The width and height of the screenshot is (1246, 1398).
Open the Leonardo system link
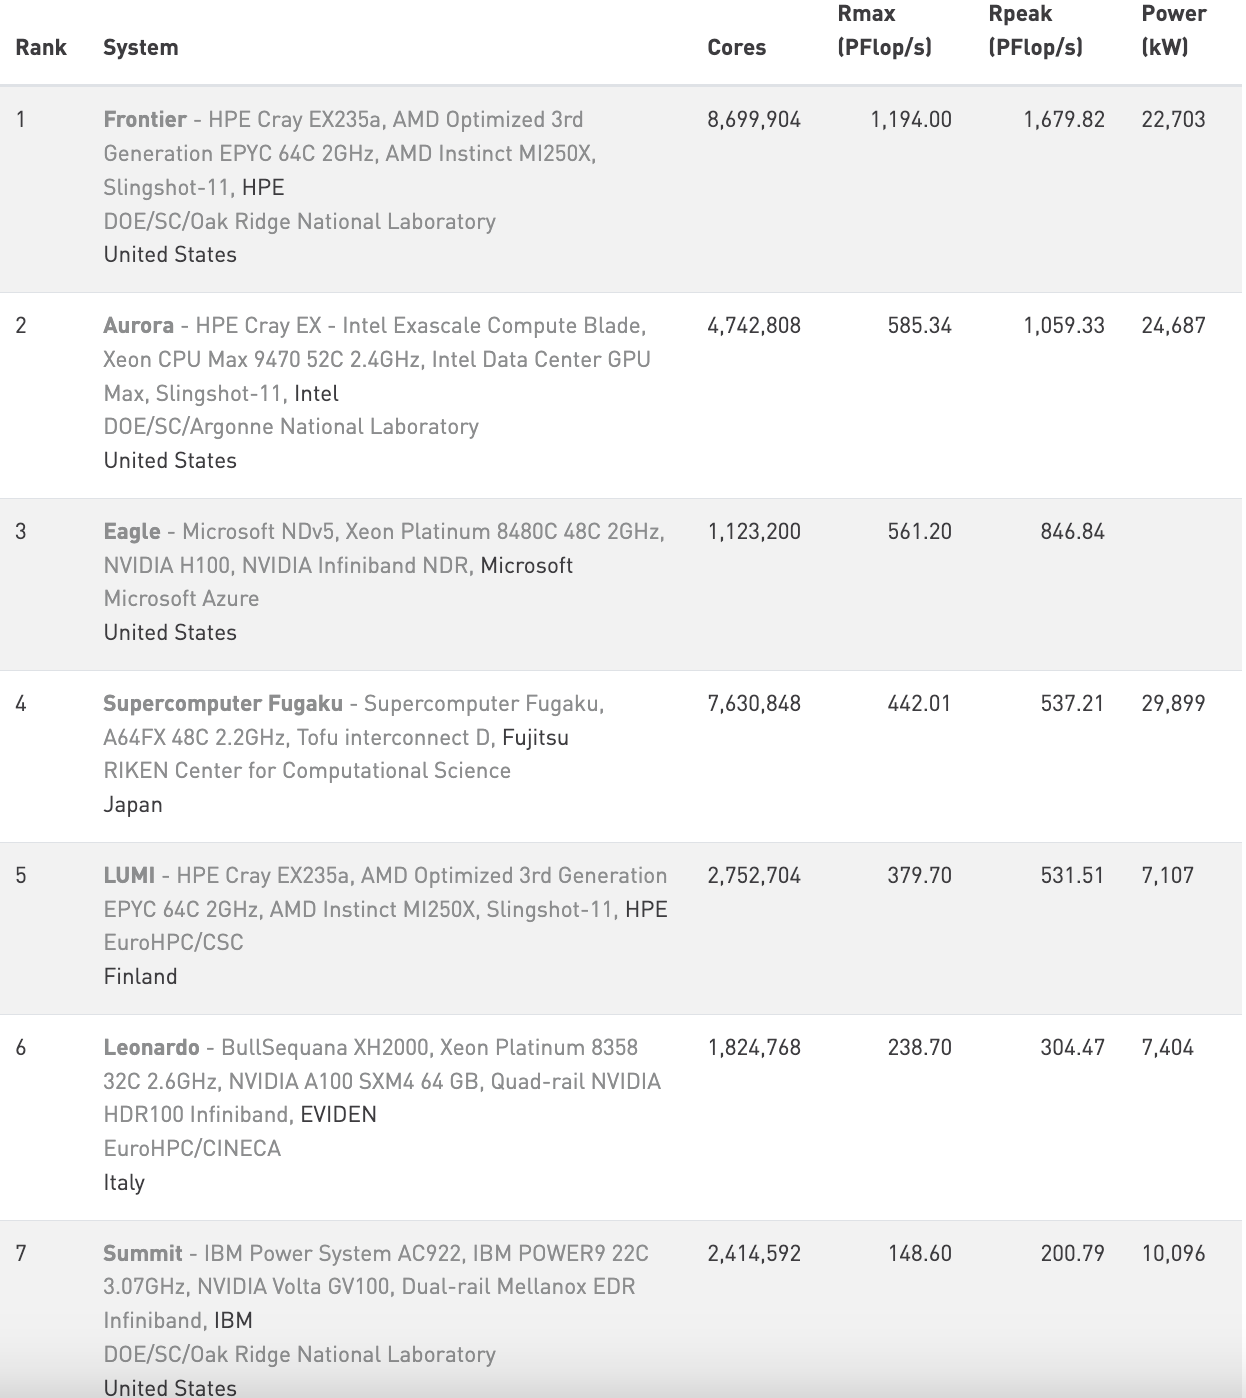(152, 1047)
